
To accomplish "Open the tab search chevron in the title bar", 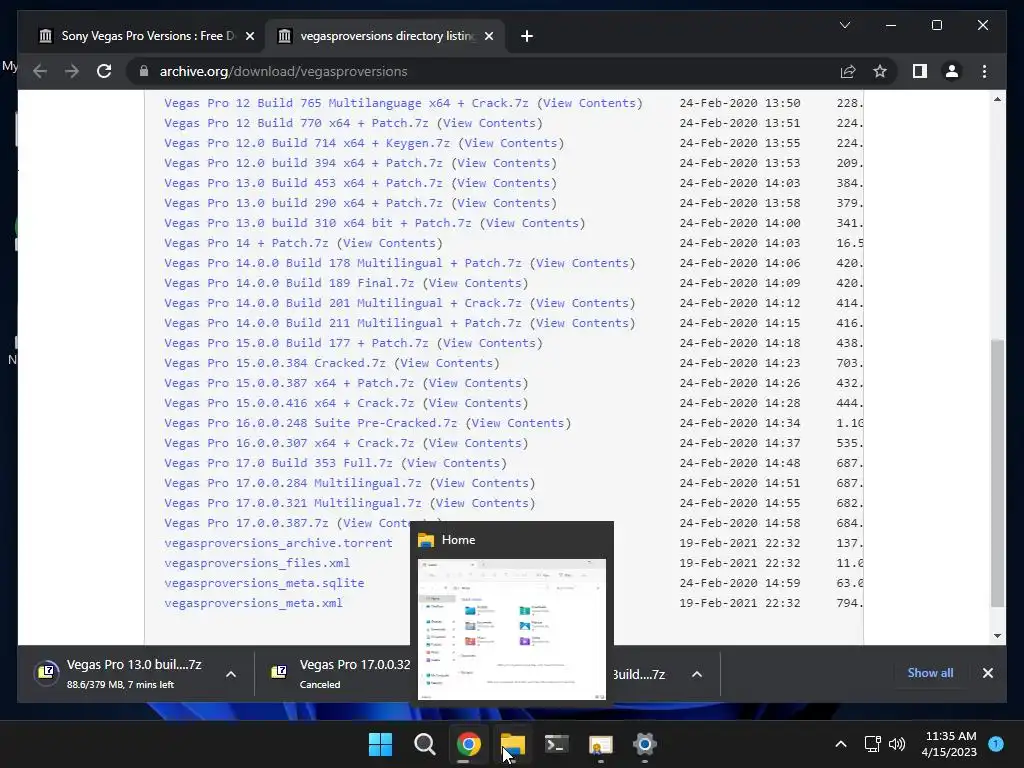I will (844, 25).
